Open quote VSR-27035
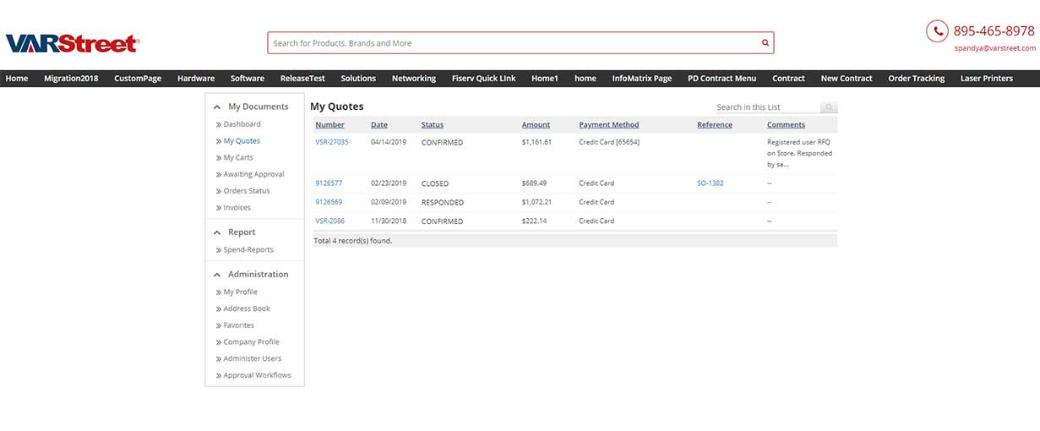 330,142
